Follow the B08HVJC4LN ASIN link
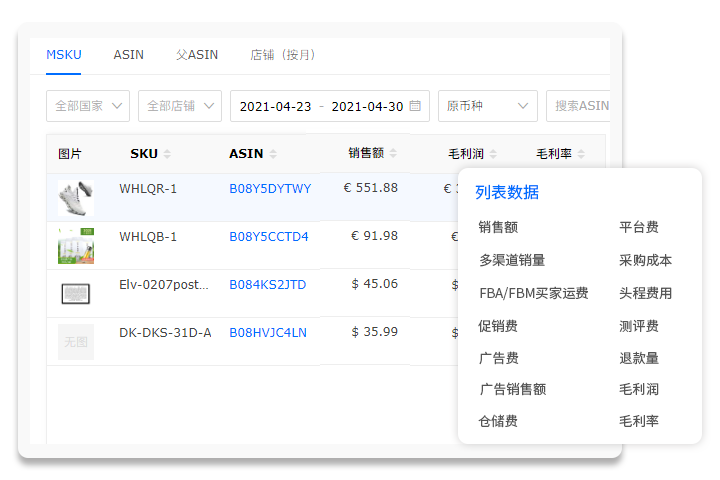This screenshot has height=480, width=720. coord(268,332)
